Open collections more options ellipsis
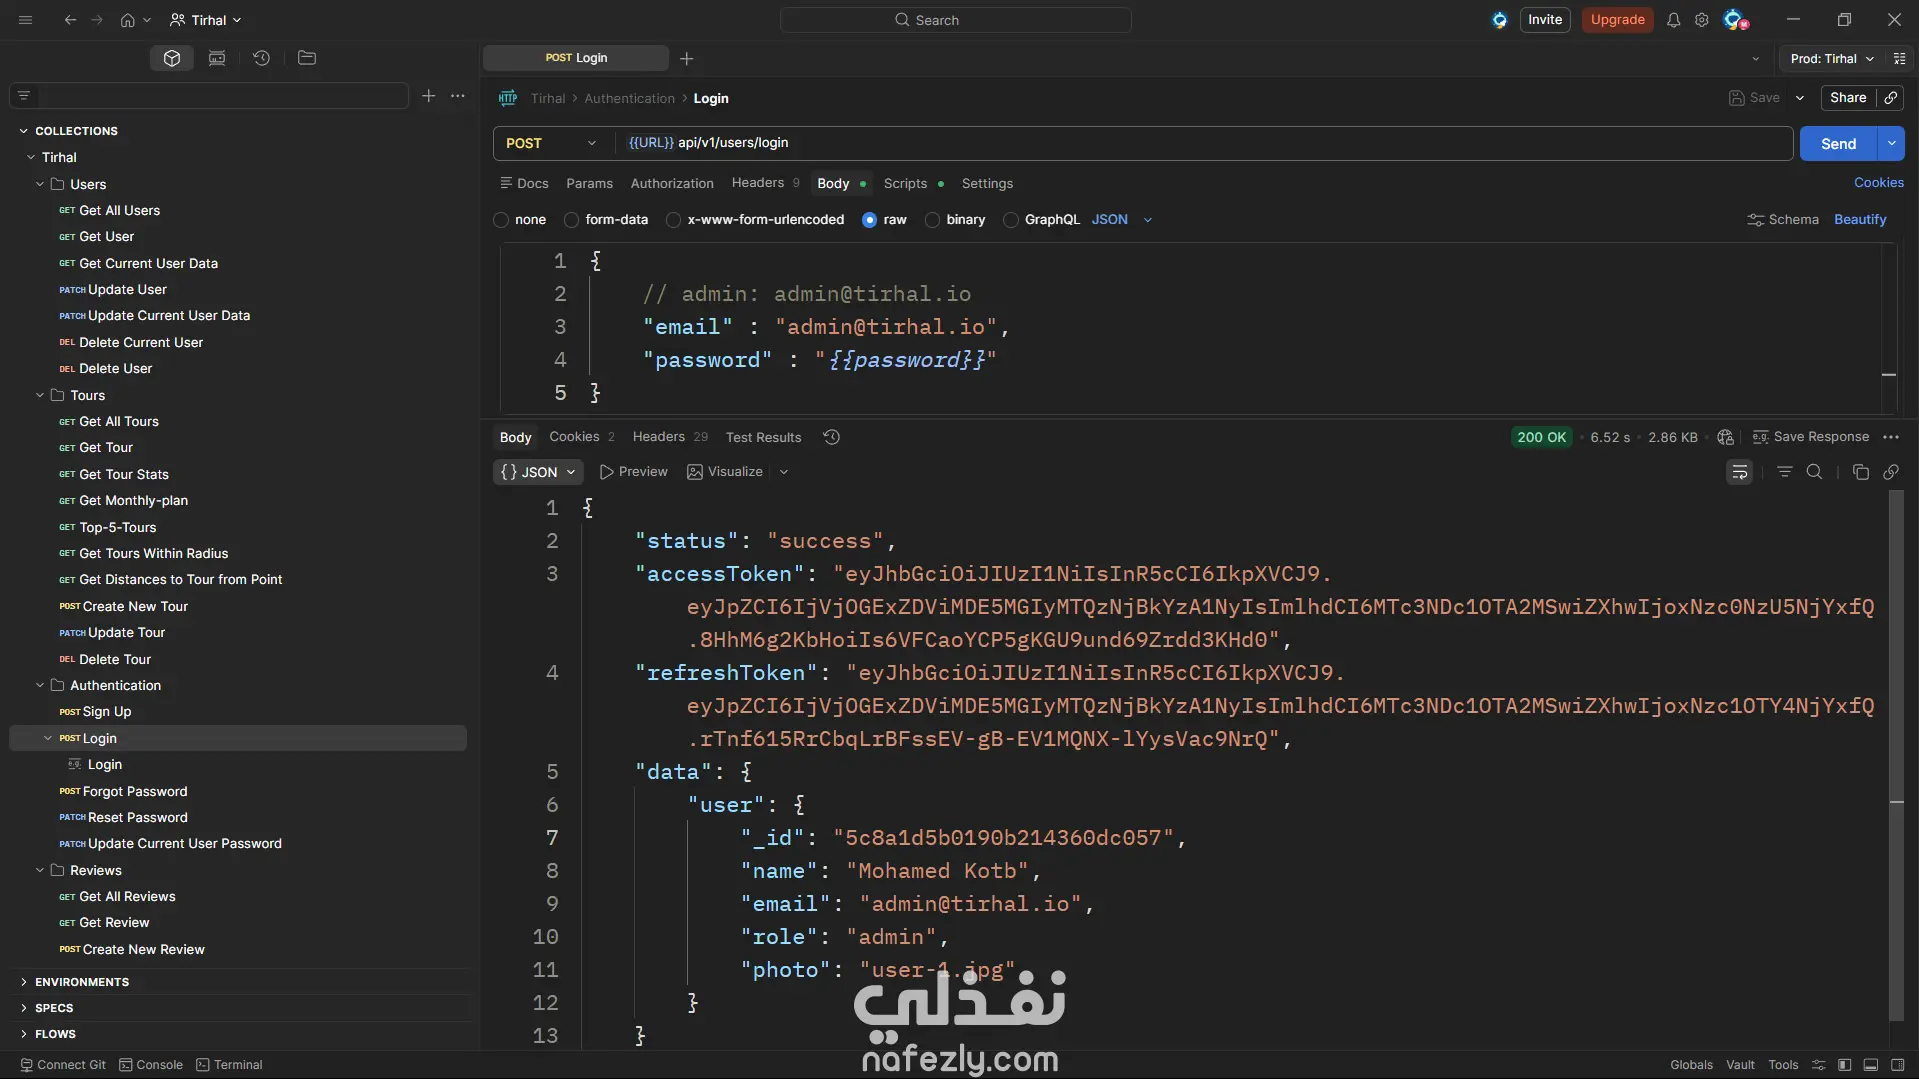 458,96
